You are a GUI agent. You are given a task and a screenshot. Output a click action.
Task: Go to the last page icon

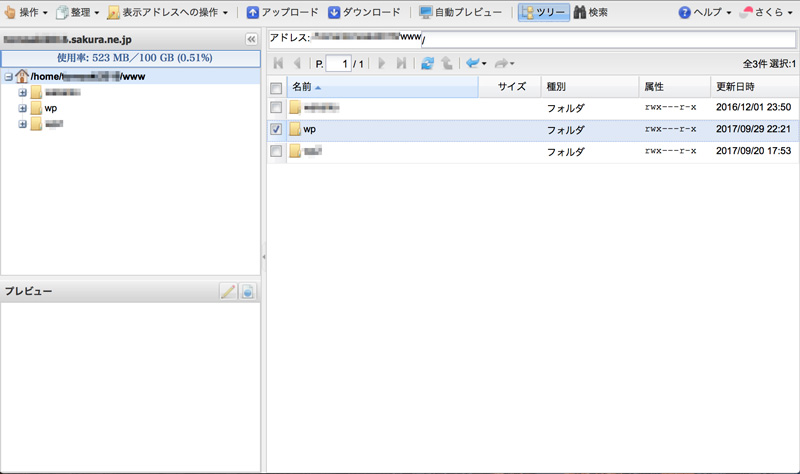tap(402, 63)
